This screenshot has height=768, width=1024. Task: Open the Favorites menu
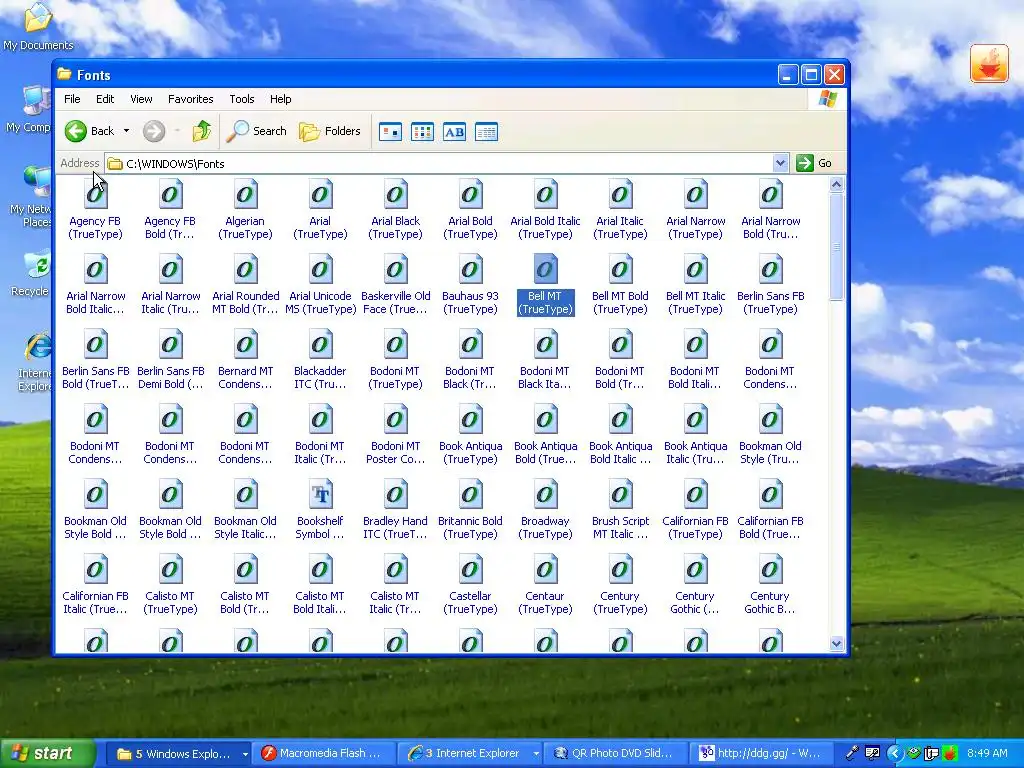pos(191,99)
